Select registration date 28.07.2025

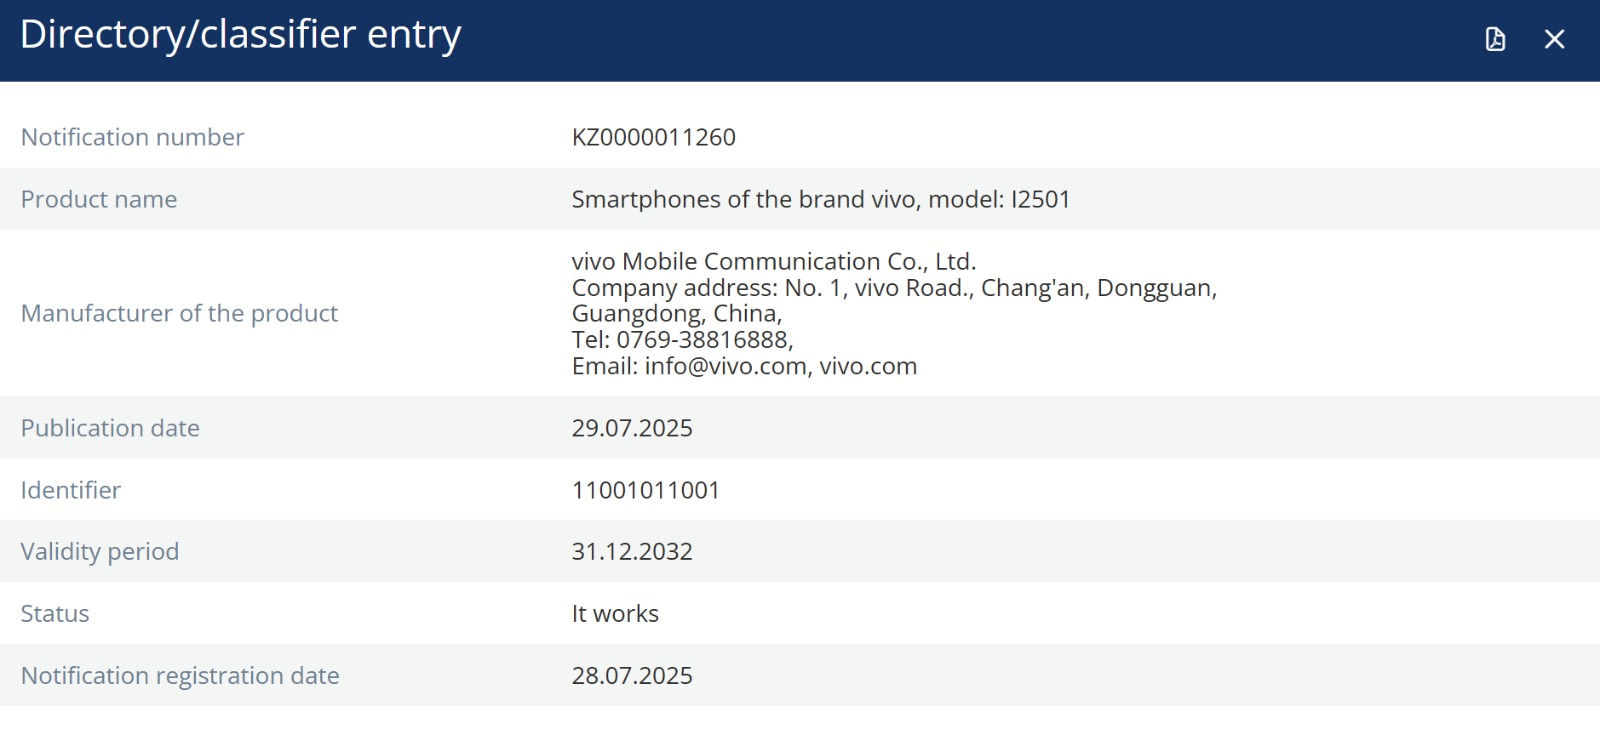point(632,675)
